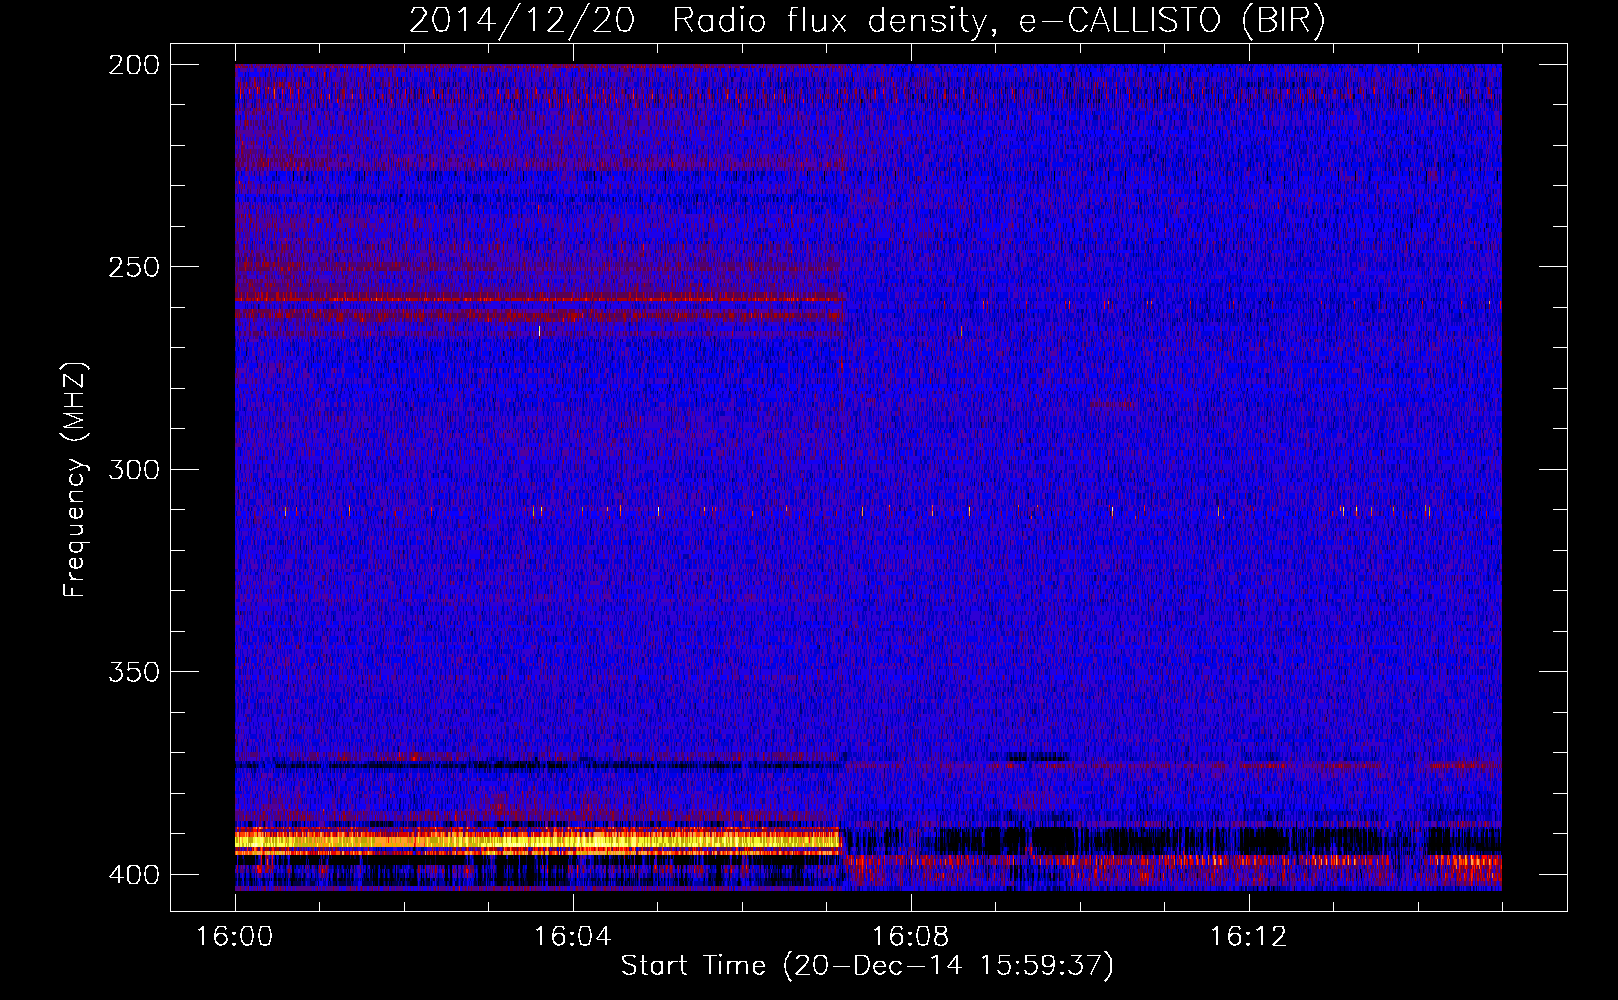Click the '16:04' time tick label
Screen dimensions: 1618x1000
coord(573,937)
